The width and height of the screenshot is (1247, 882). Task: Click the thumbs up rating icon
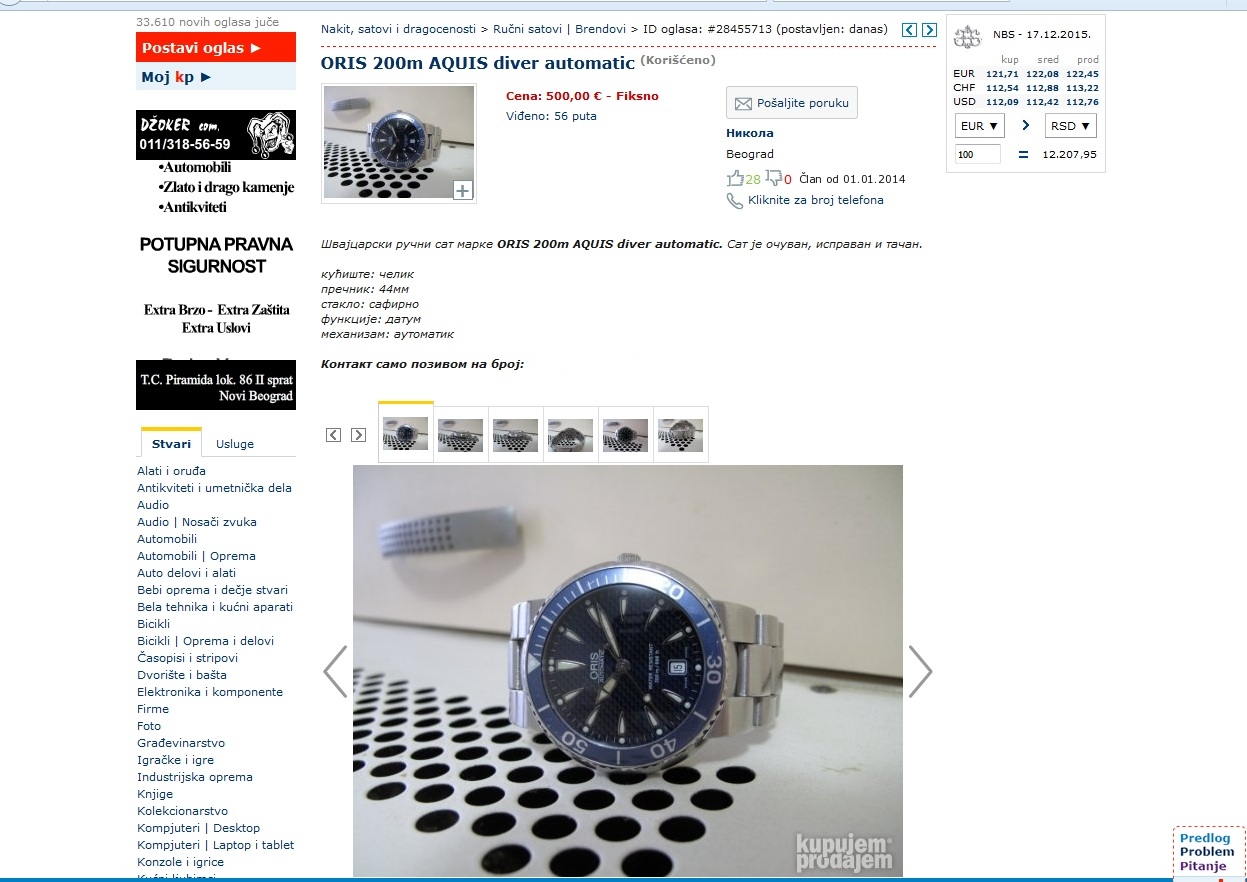735,179
